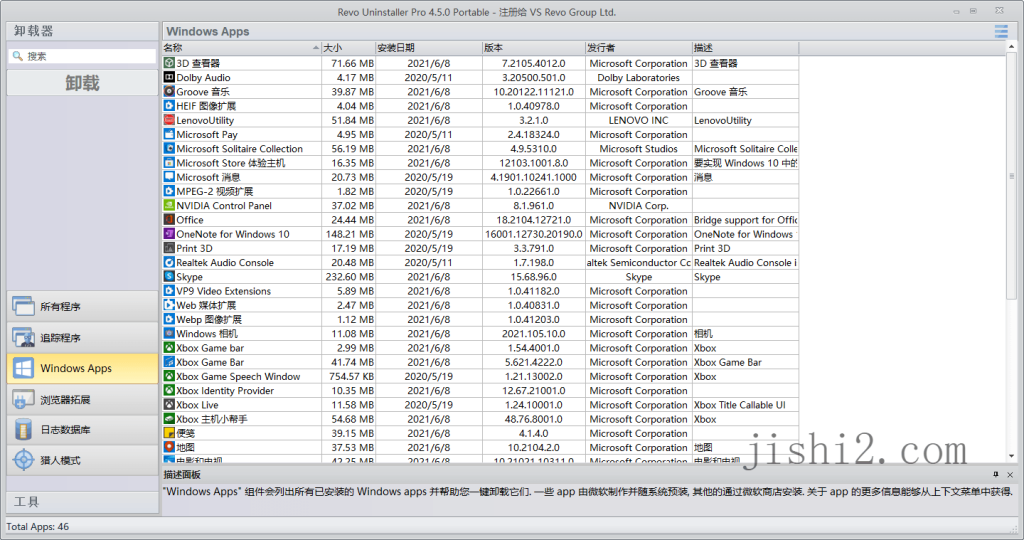Viewport: 1024px width, 540px height.
Task: Click the 3D 查看器 app icon
Action: coord(169,63)
